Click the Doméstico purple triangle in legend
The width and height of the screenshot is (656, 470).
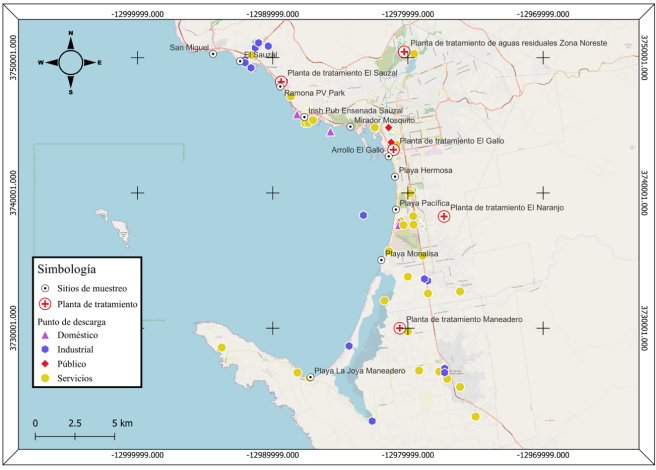coord(44,336)
